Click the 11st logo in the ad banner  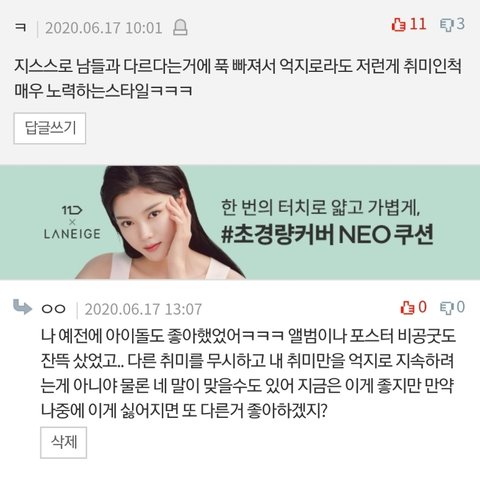[72, 210]
